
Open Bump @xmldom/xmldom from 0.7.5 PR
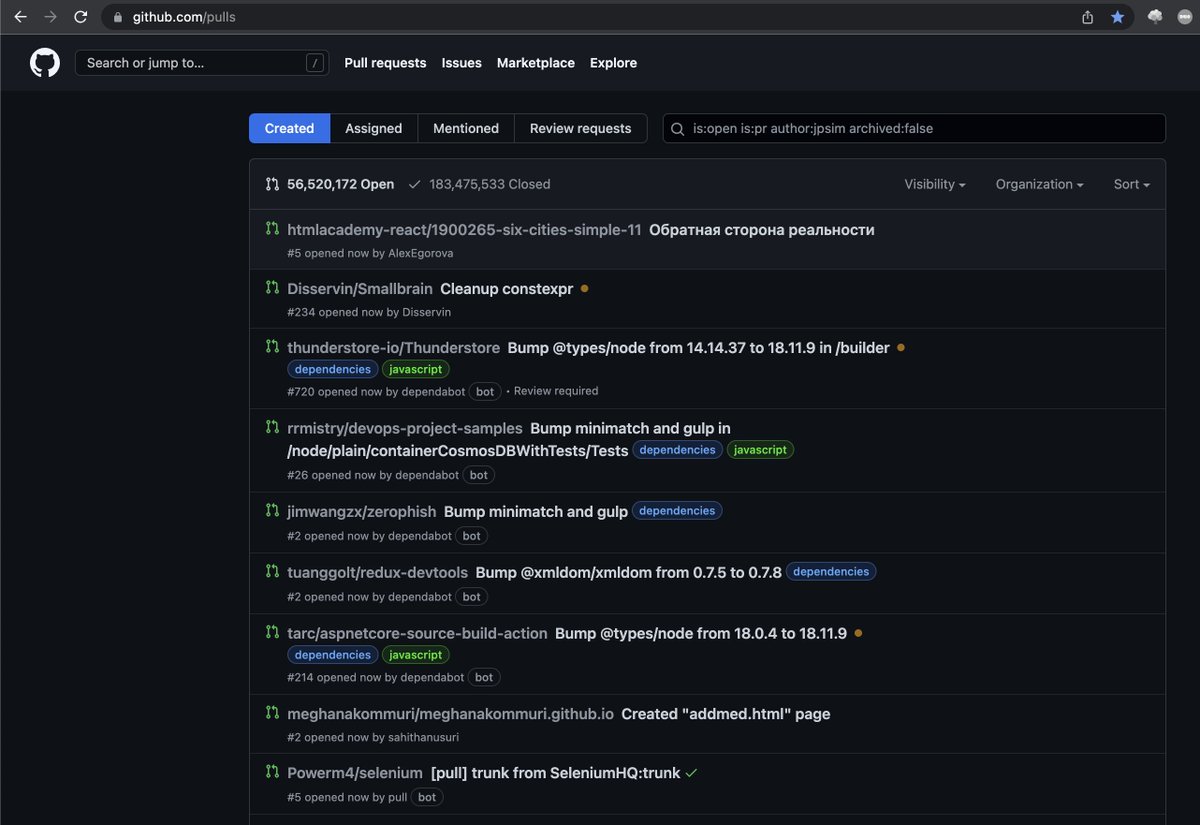click(629, 573)
